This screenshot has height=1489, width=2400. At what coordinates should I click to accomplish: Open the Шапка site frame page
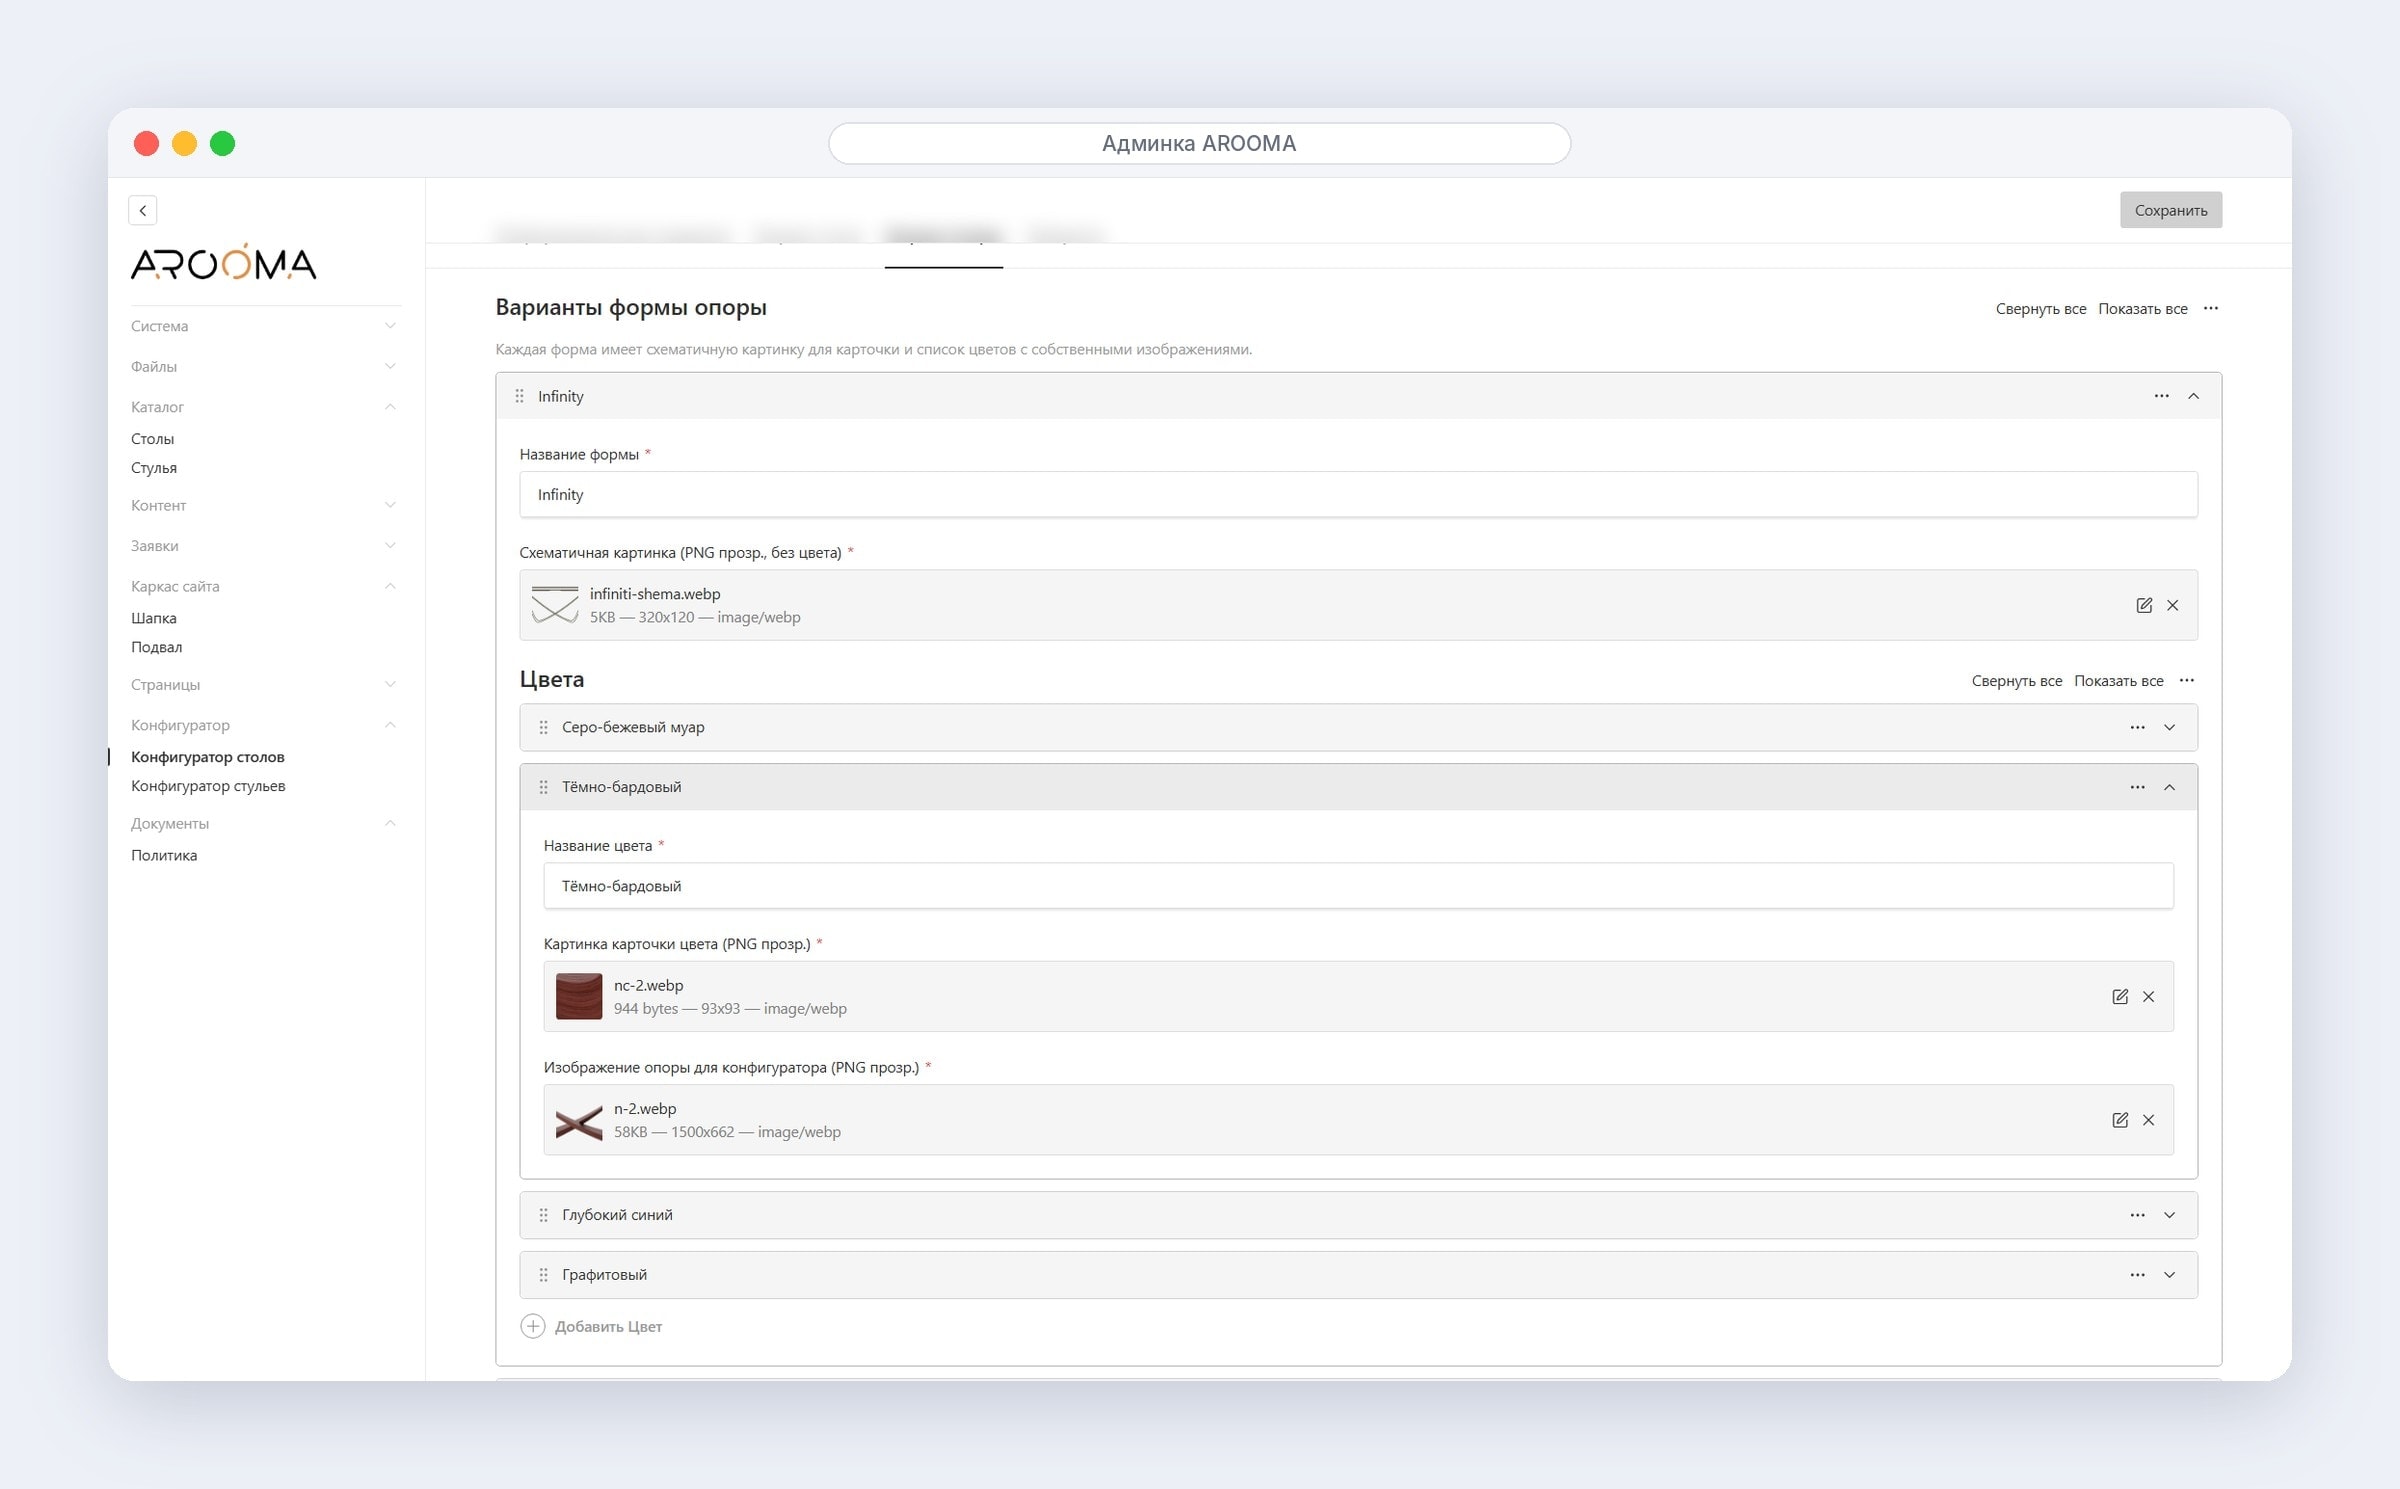point(154,617)
